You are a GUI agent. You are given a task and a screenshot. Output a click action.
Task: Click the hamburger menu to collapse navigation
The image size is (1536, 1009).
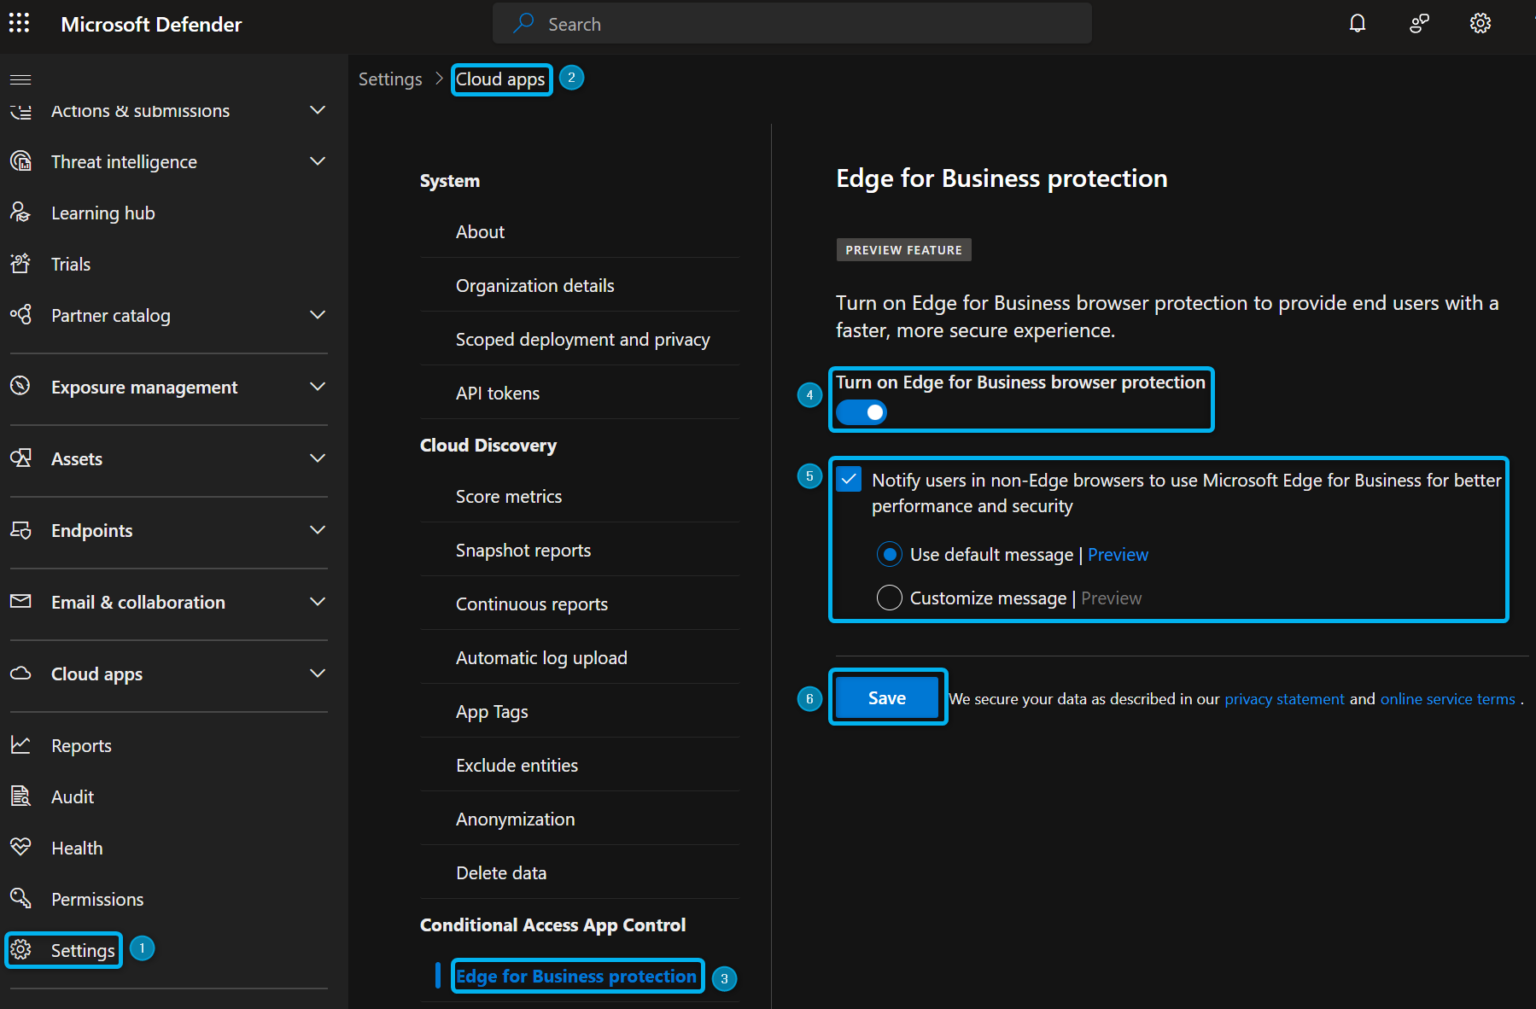tap(20, 79)
